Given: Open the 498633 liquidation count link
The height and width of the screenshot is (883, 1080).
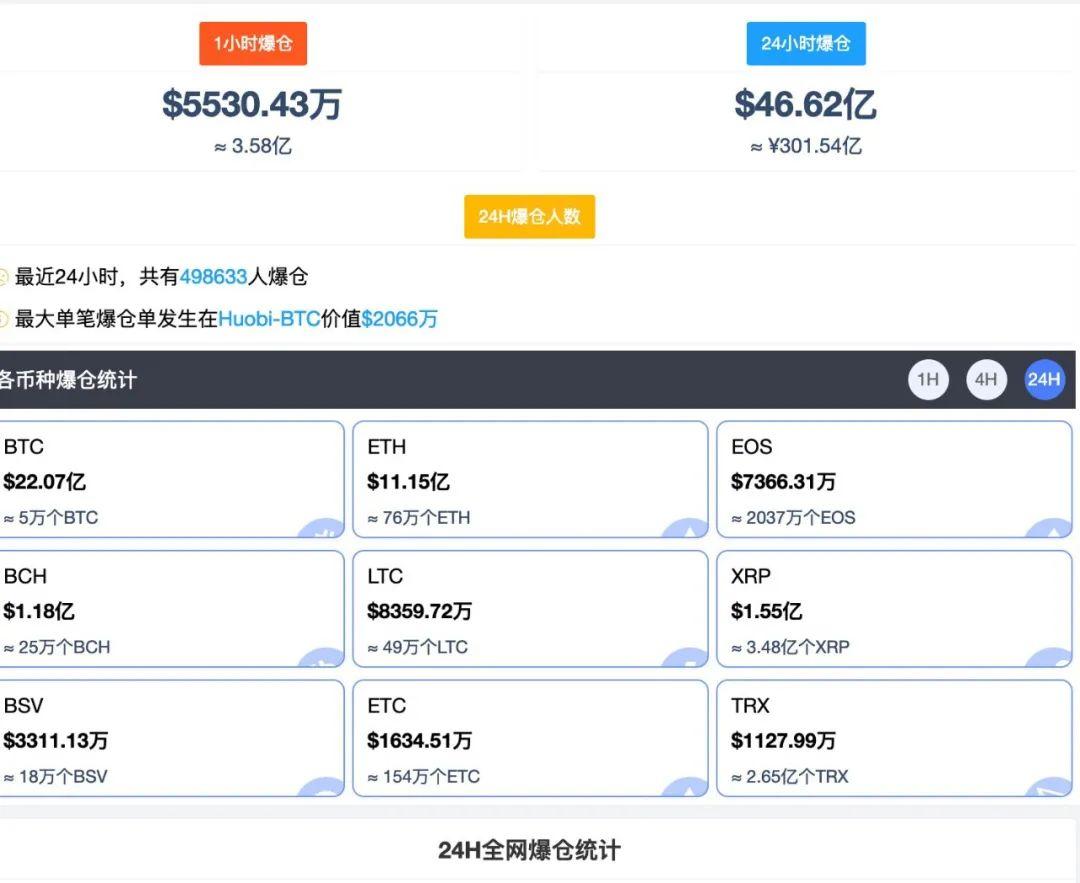Looking at the screenshot, I should point(214,277).
